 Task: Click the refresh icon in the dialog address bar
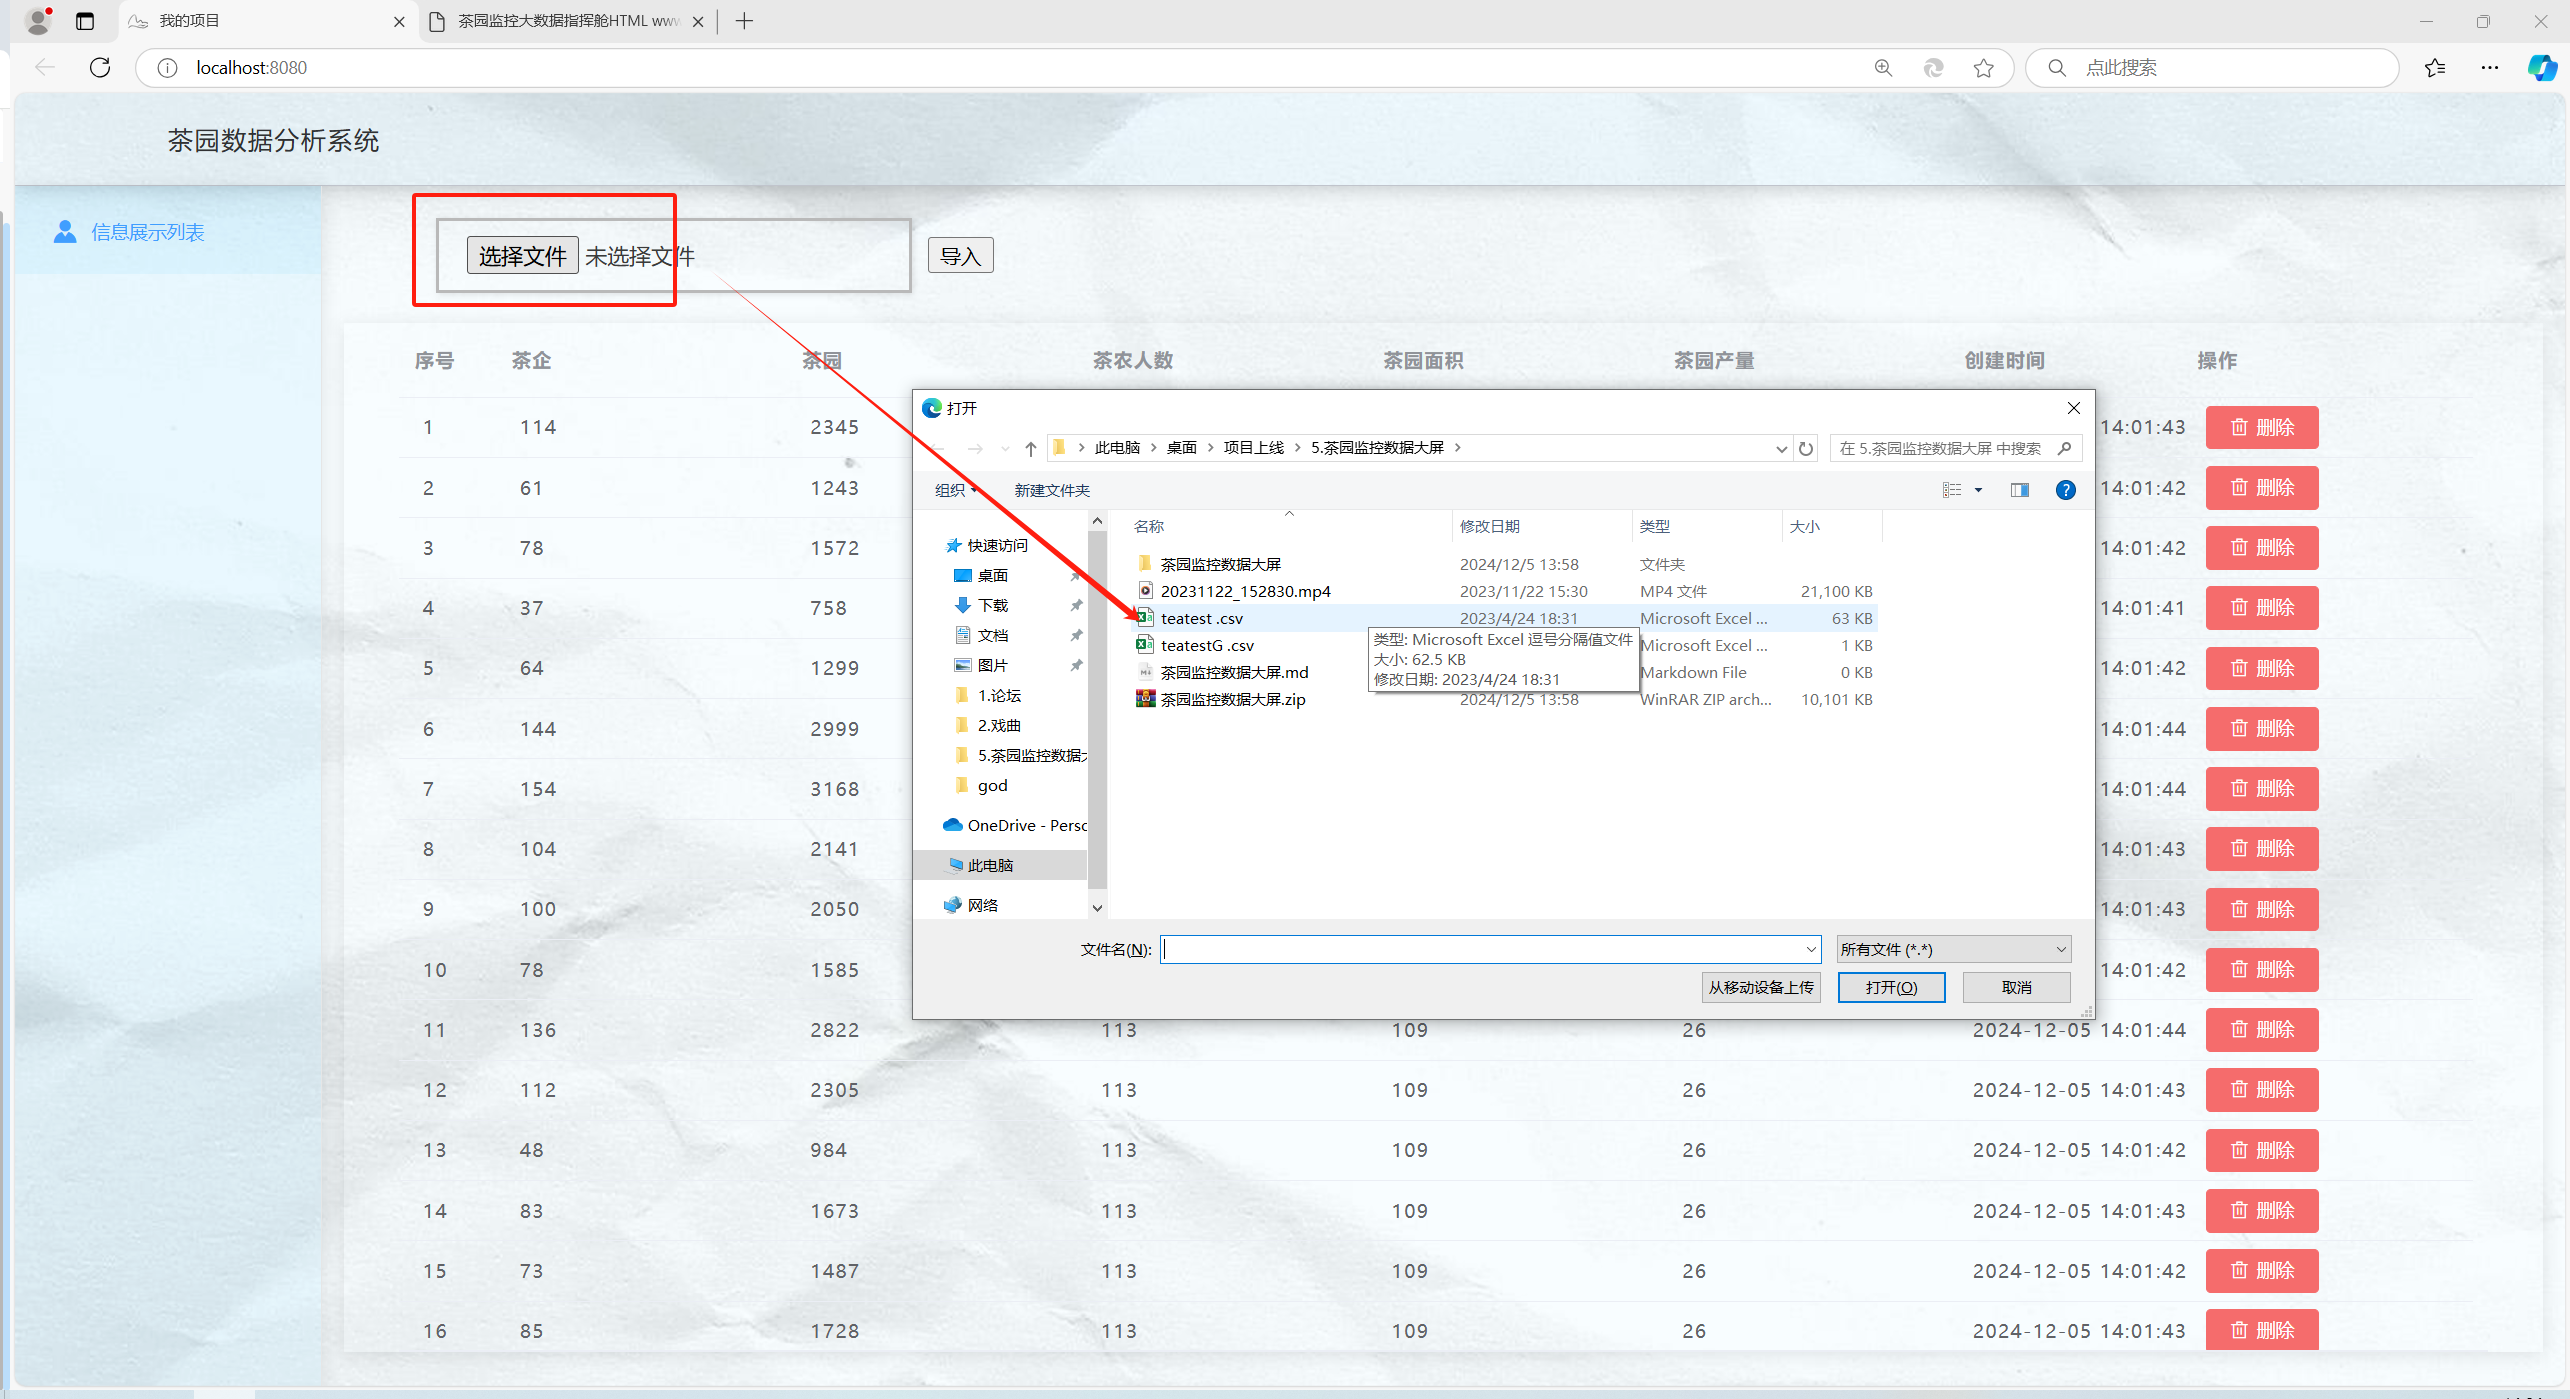(1805, 448)
